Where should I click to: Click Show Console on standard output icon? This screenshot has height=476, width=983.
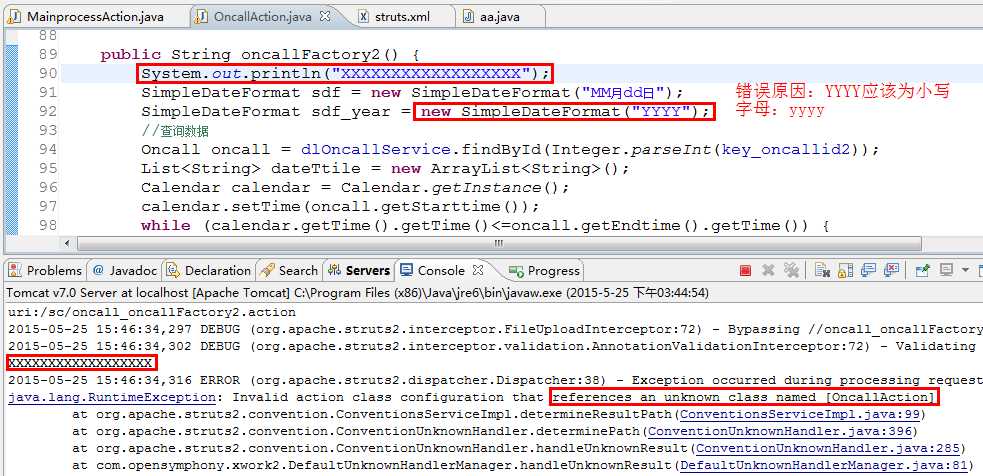tap(868, 270)
